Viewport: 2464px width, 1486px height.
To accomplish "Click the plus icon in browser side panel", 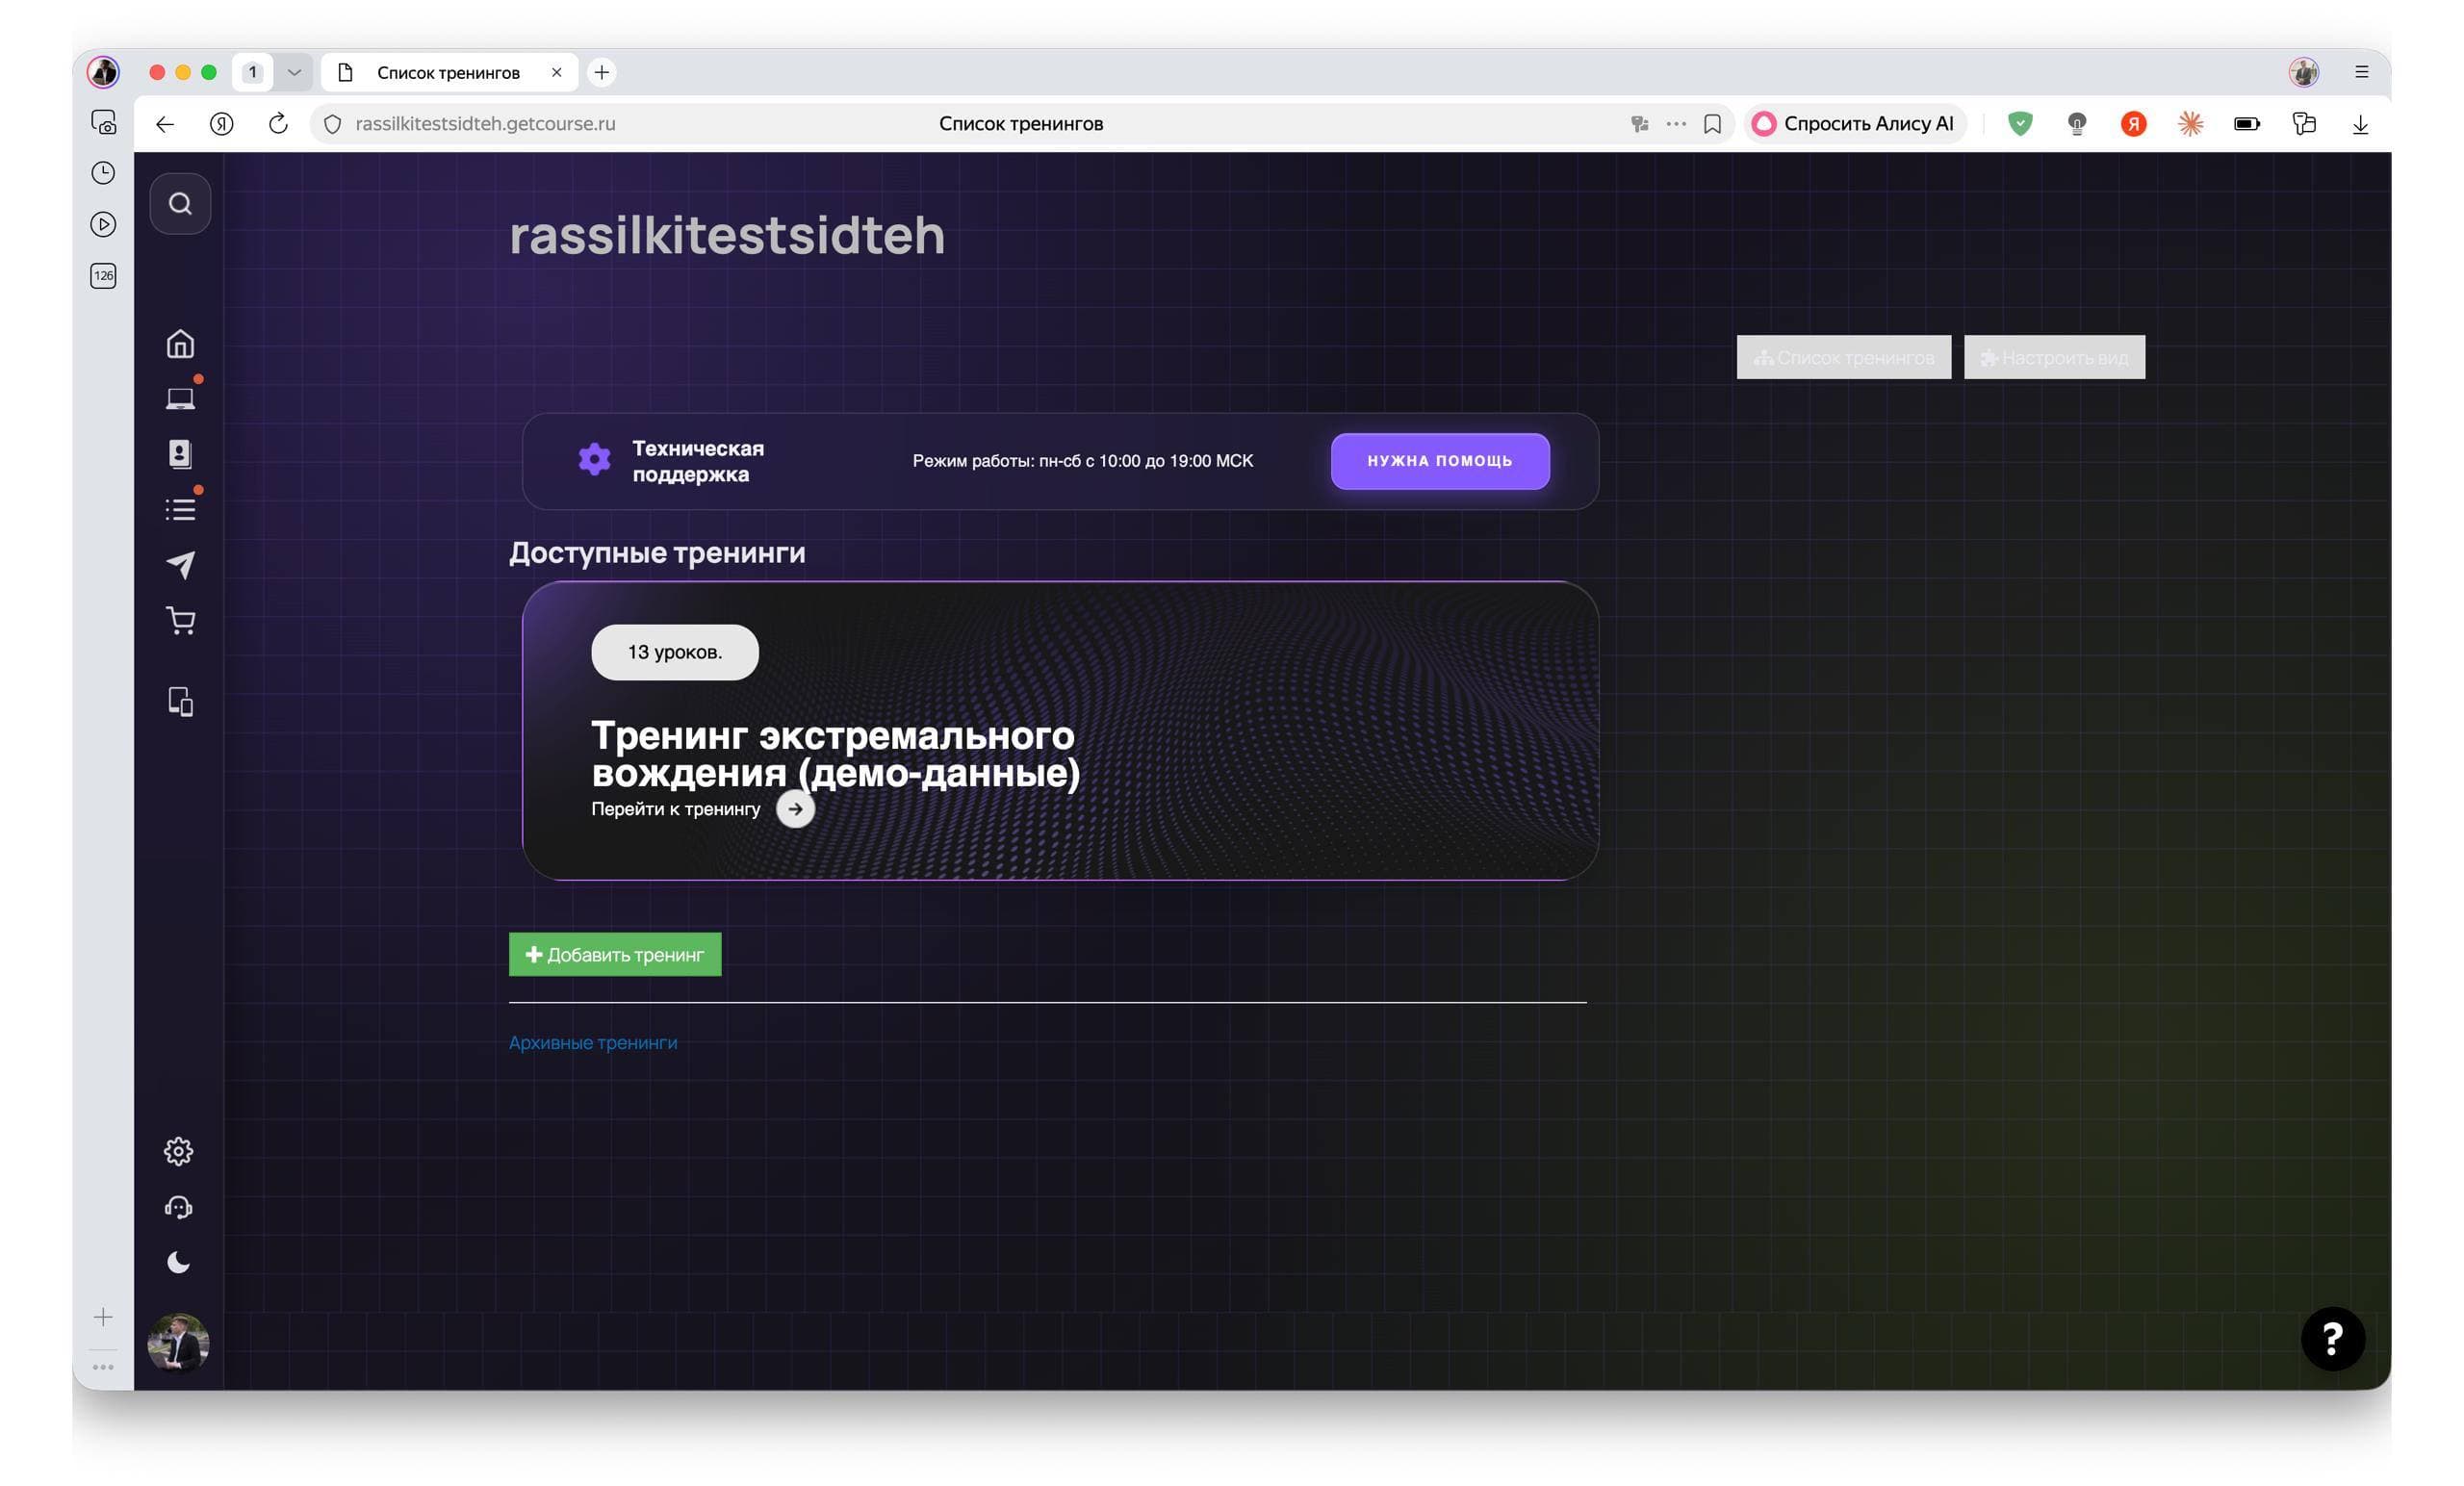I will (103, 1317).
